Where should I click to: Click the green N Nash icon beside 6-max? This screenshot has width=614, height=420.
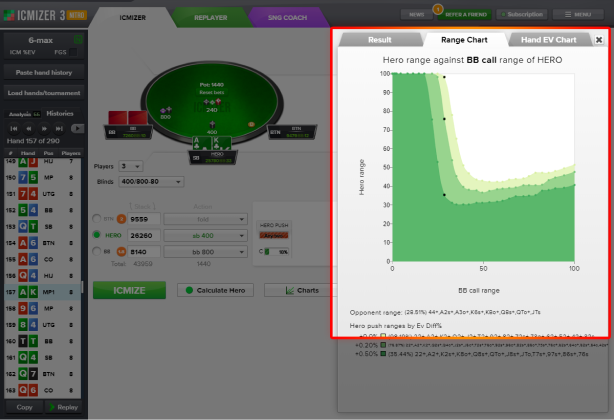pos(78,40)
